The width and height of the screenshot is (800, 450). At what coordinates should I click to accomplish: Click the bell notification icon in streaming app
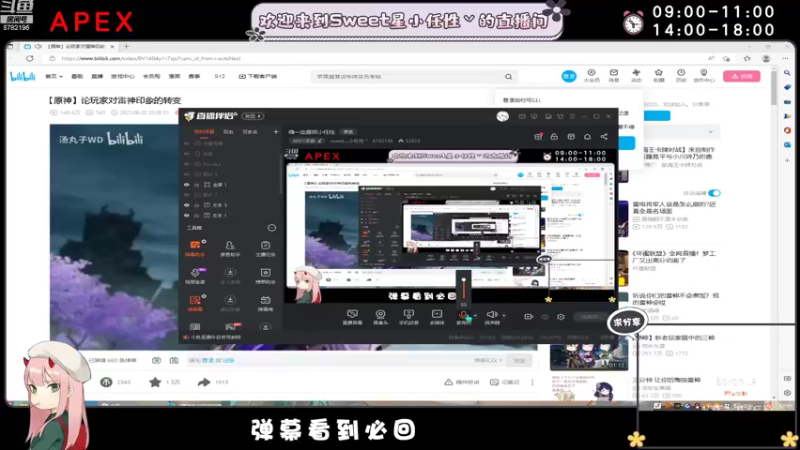587,137
